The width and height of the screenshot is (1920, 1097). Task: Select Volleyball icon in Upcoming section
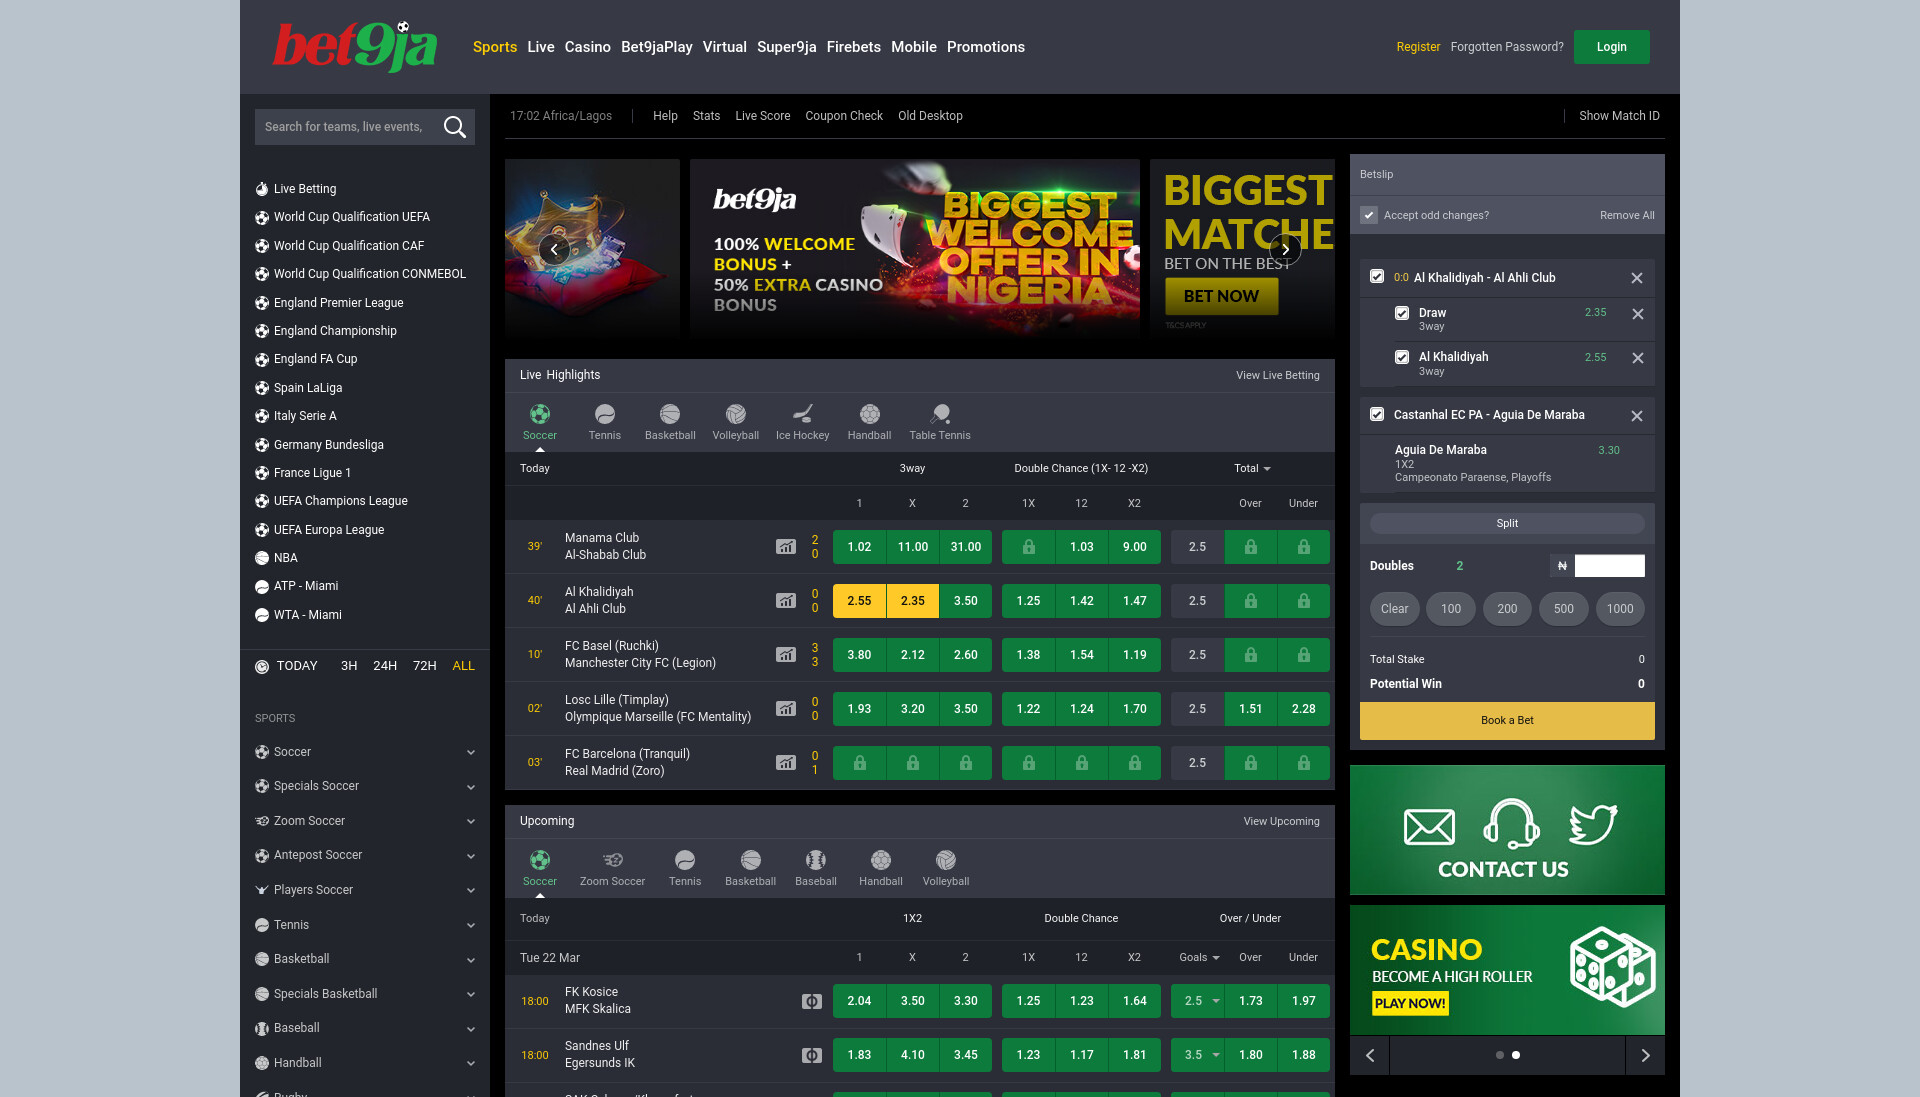[946, 860]
